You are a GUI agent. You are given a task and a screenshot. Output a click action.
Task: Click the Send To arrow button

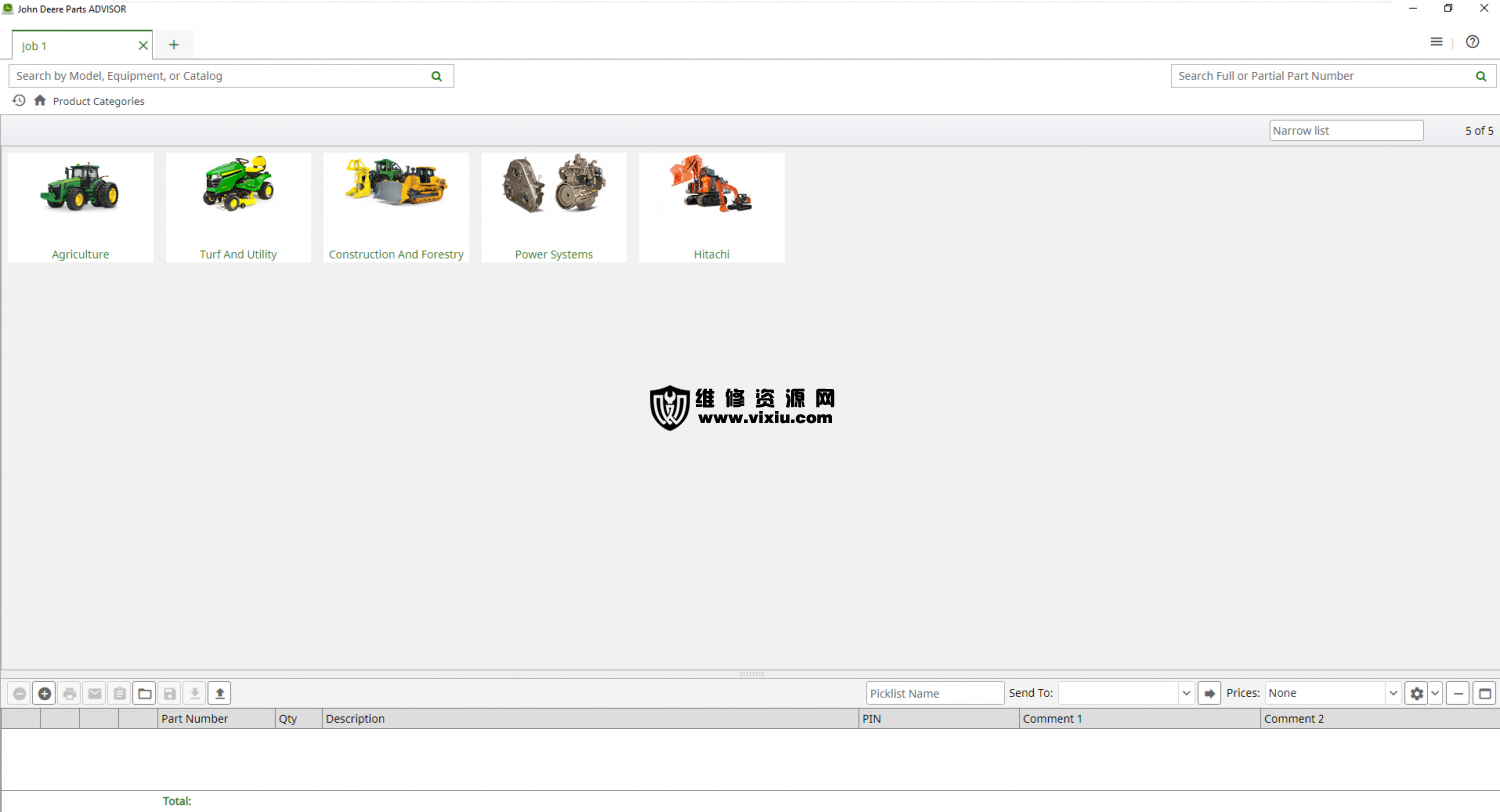coord(1209,693)
